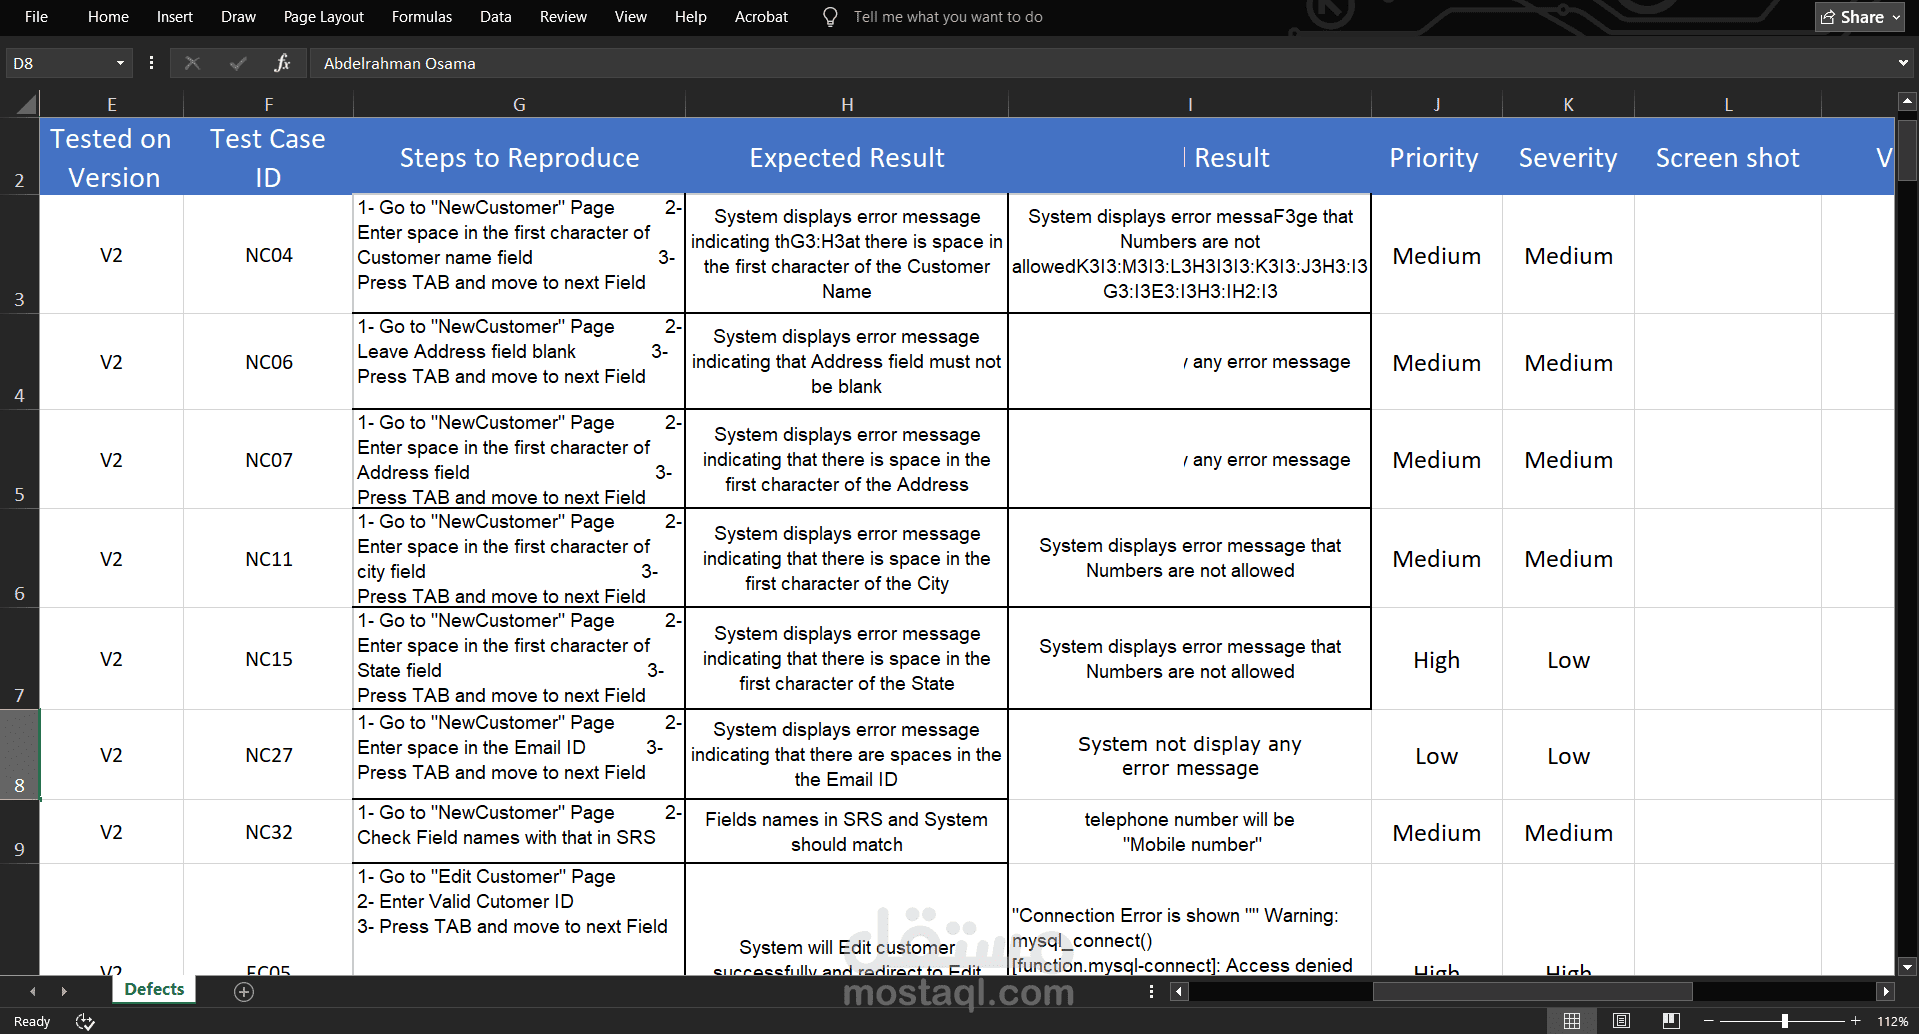Select the Priority header cell
Screen dimensions: 1919x1034
[1437, 157]
